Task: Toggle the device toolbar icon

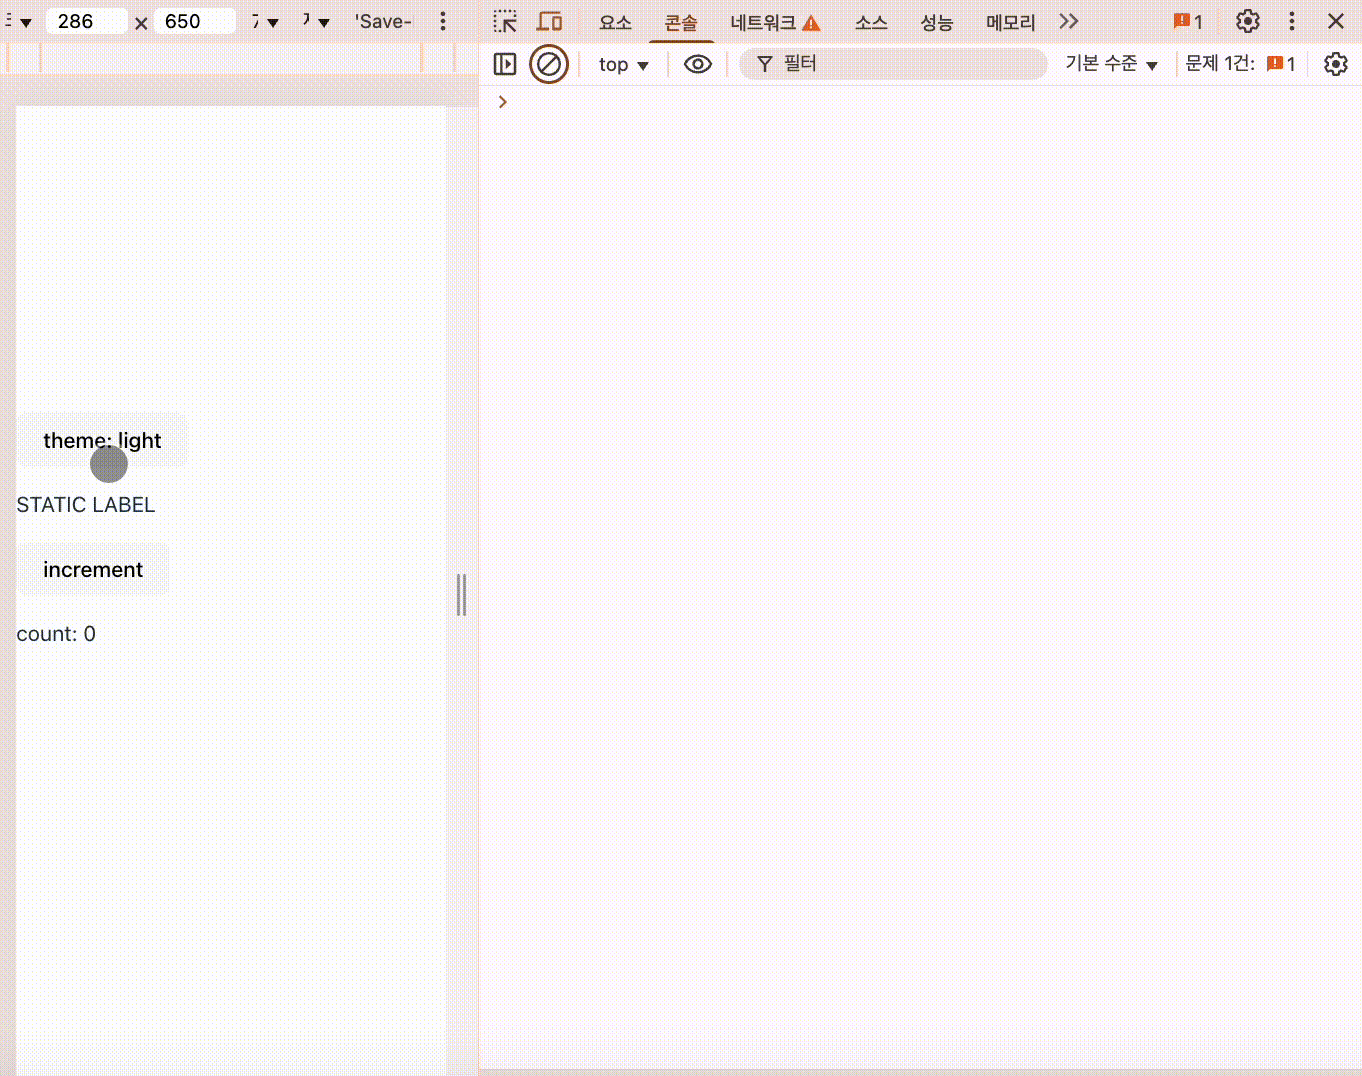Action: [x=549, y=21]
